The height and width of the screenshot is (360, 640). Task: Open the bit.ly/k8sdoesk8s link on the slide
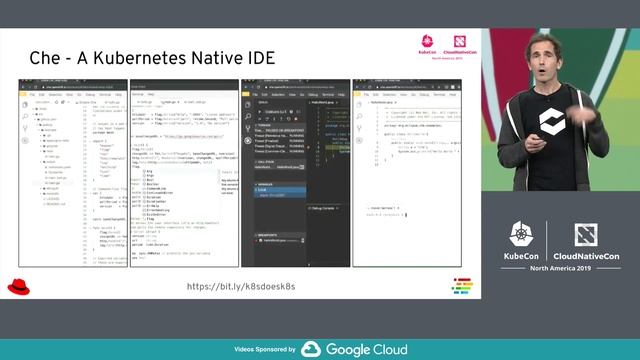click(x=241, y=287)
